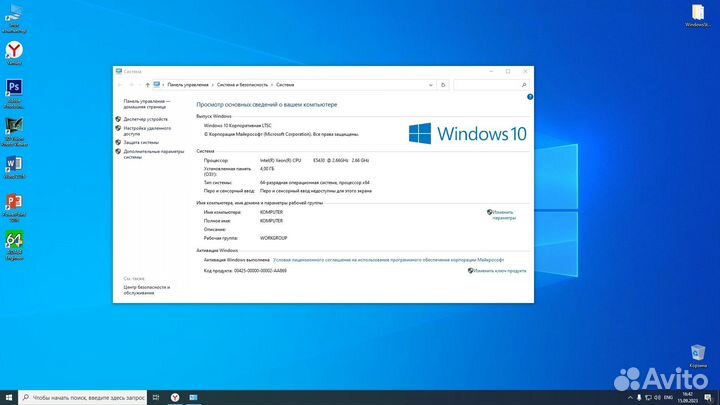The image size is (720, 405).
Task: Expand the address bar history dropdown
Action: 430,85
